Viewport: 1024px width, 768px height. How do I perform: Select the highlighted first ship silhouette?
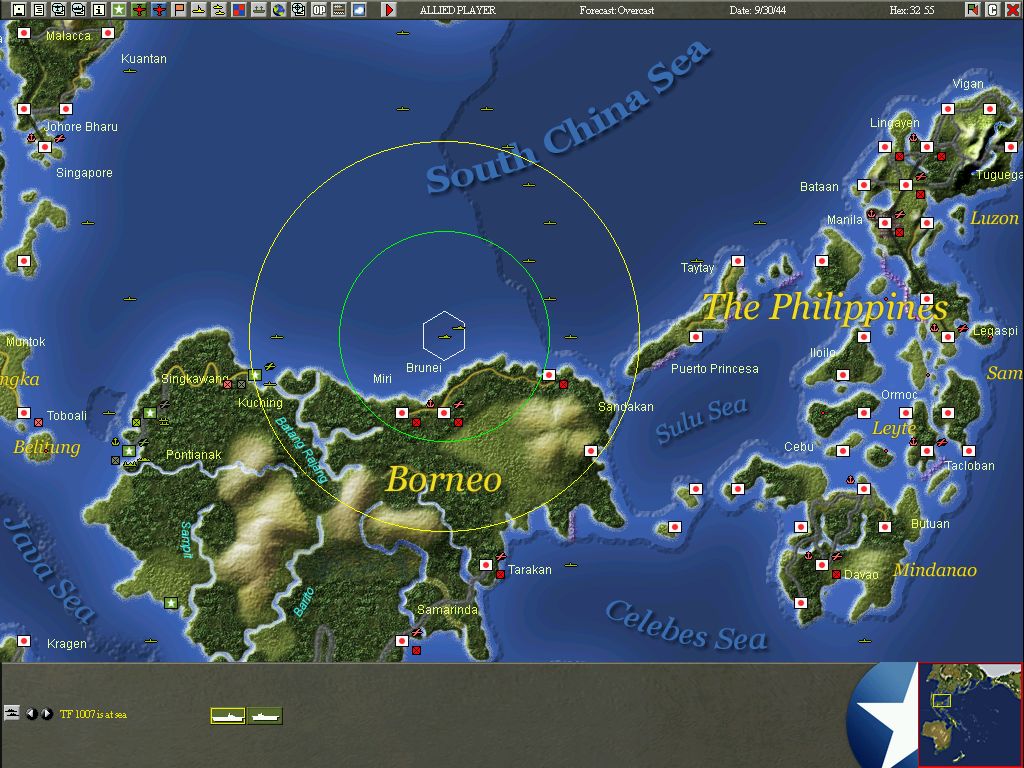pyautogui.click(x=228, y=716)
